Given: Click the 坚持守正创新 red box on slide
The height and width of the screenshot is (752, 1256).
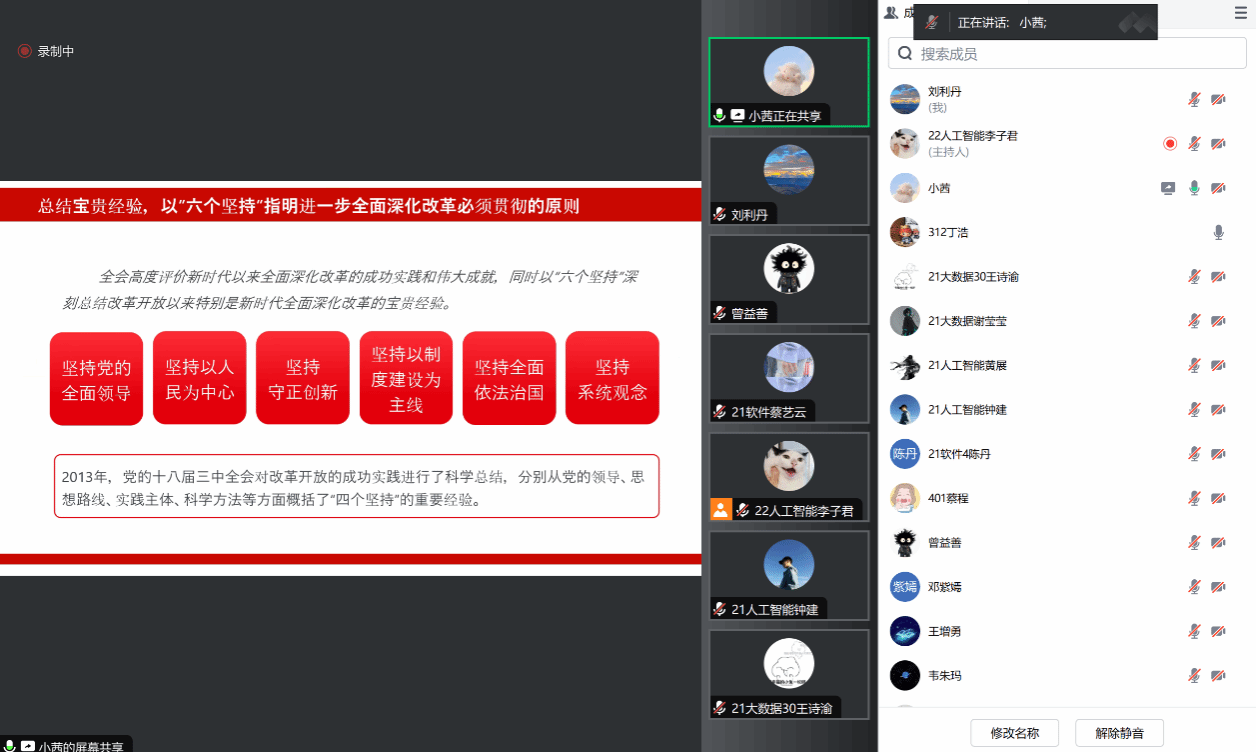Looking at the screenshot, I should pos(302,379).
